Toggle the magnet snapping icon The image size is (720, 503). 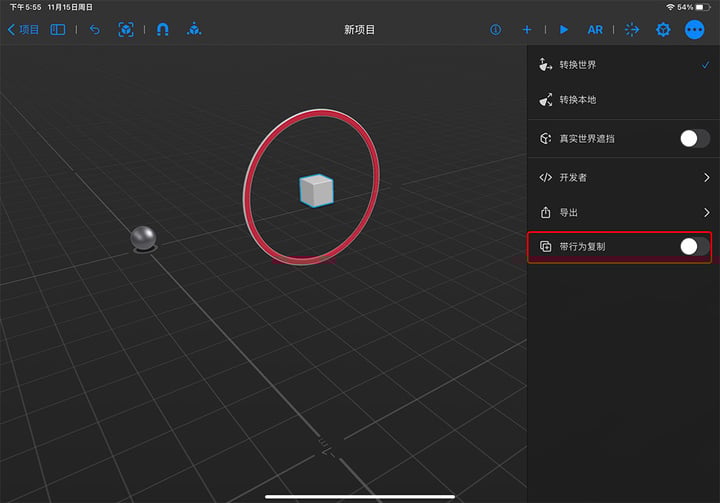(x=163, y=30)
